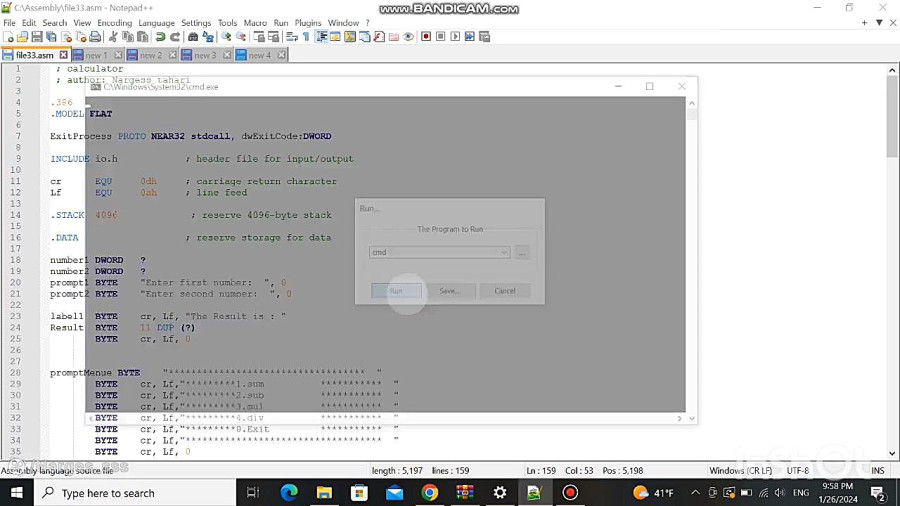The width and height of the screenshot is (900, 506).
Task: Open Google Chrome from the taskbar
Action: click(429, 493)
